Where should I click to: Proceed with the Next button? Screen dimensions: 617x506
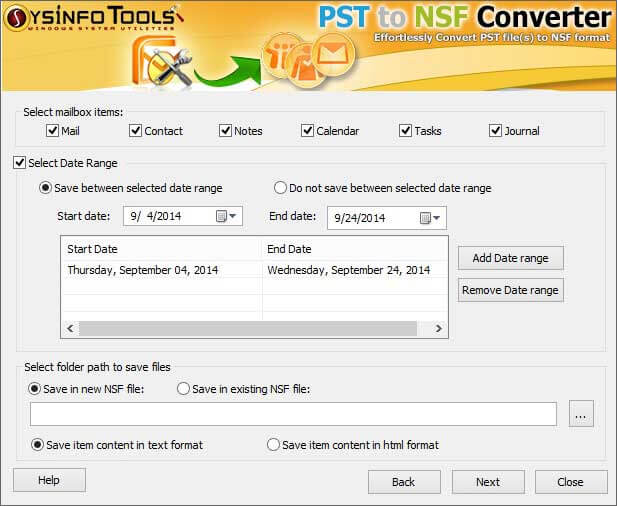pos(488,482)
